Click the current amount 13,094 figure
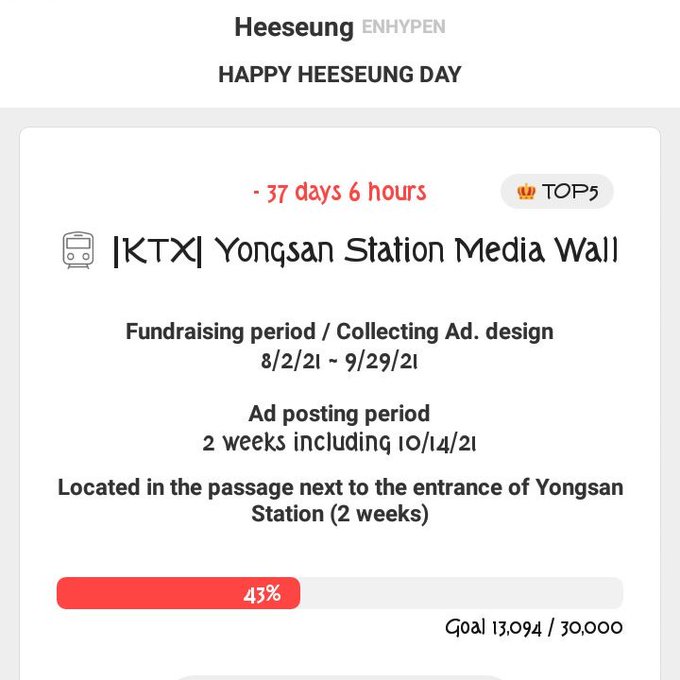This screenshot has width=680, height=680. point(517,628)
